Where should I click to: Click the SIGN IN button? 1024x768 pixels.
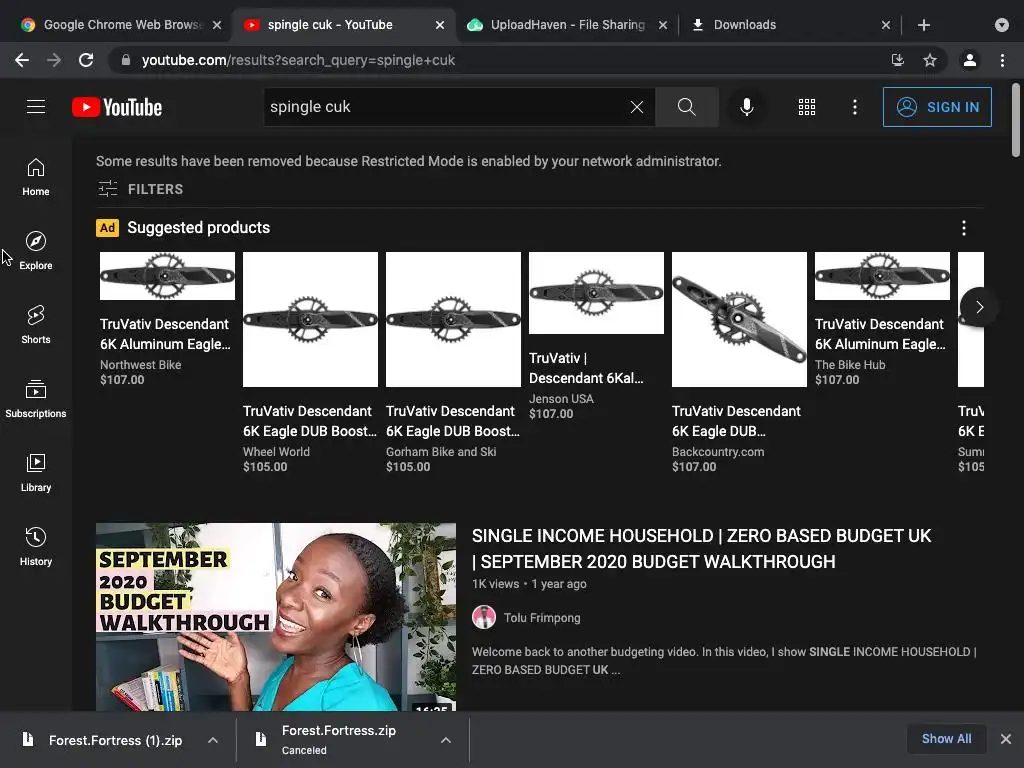pos(937,107)
